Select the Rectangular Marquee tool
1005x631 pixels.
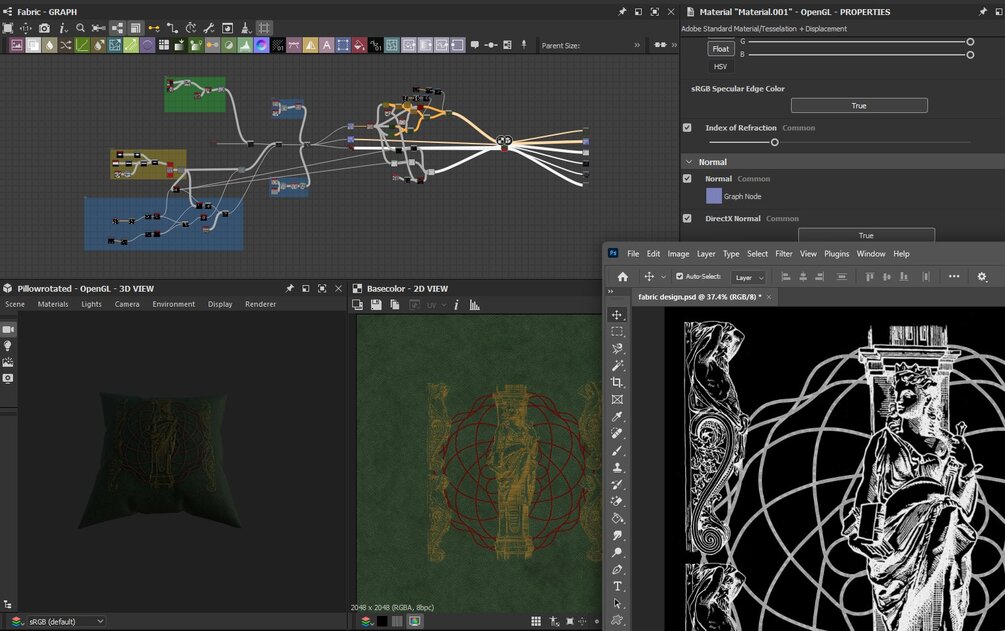[x=617, y=331]
